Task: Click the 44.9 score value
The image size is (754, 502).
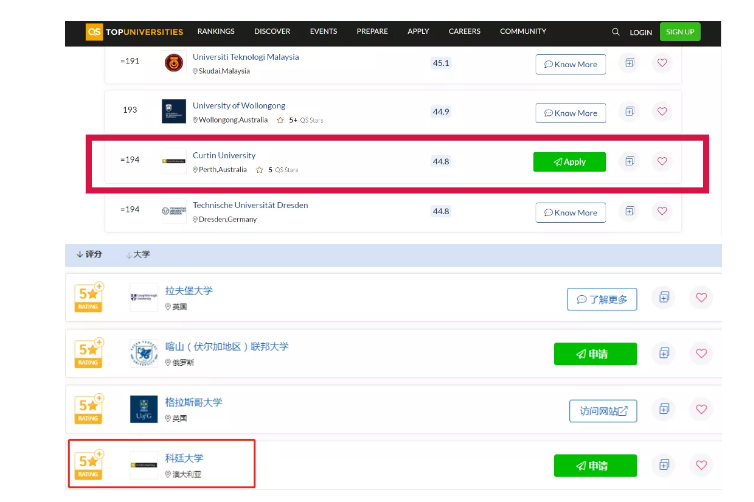Action: (441, 112)
